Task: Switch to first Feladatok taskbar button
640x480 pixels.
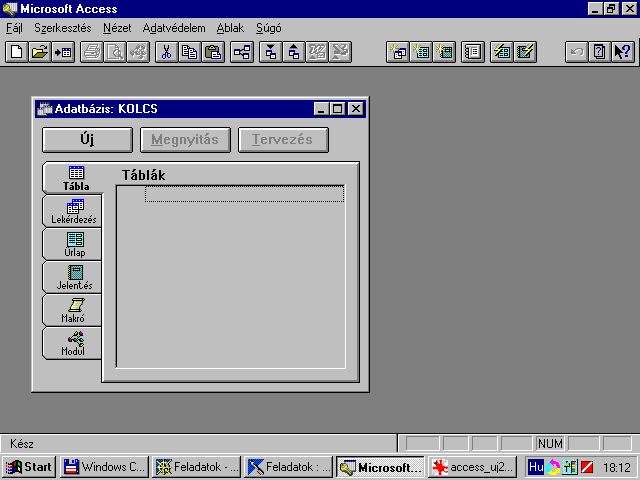Action: pyautogui.click(x=197, y=467)
